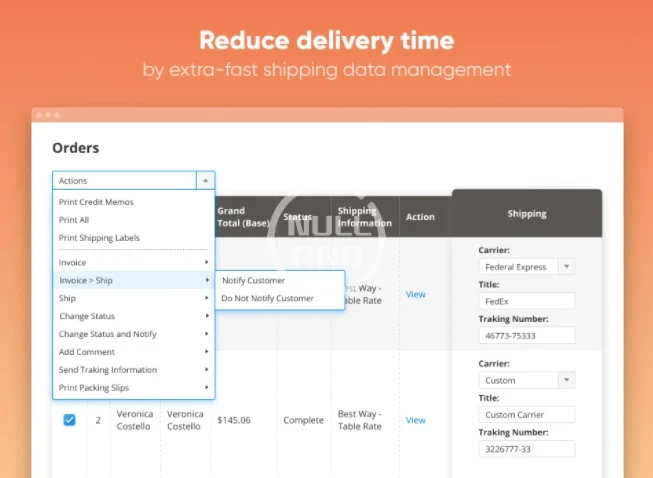Expand Print Packing Slips submenu arrow
The height and width of the screenshot is (478, 653).
(207, 388)
